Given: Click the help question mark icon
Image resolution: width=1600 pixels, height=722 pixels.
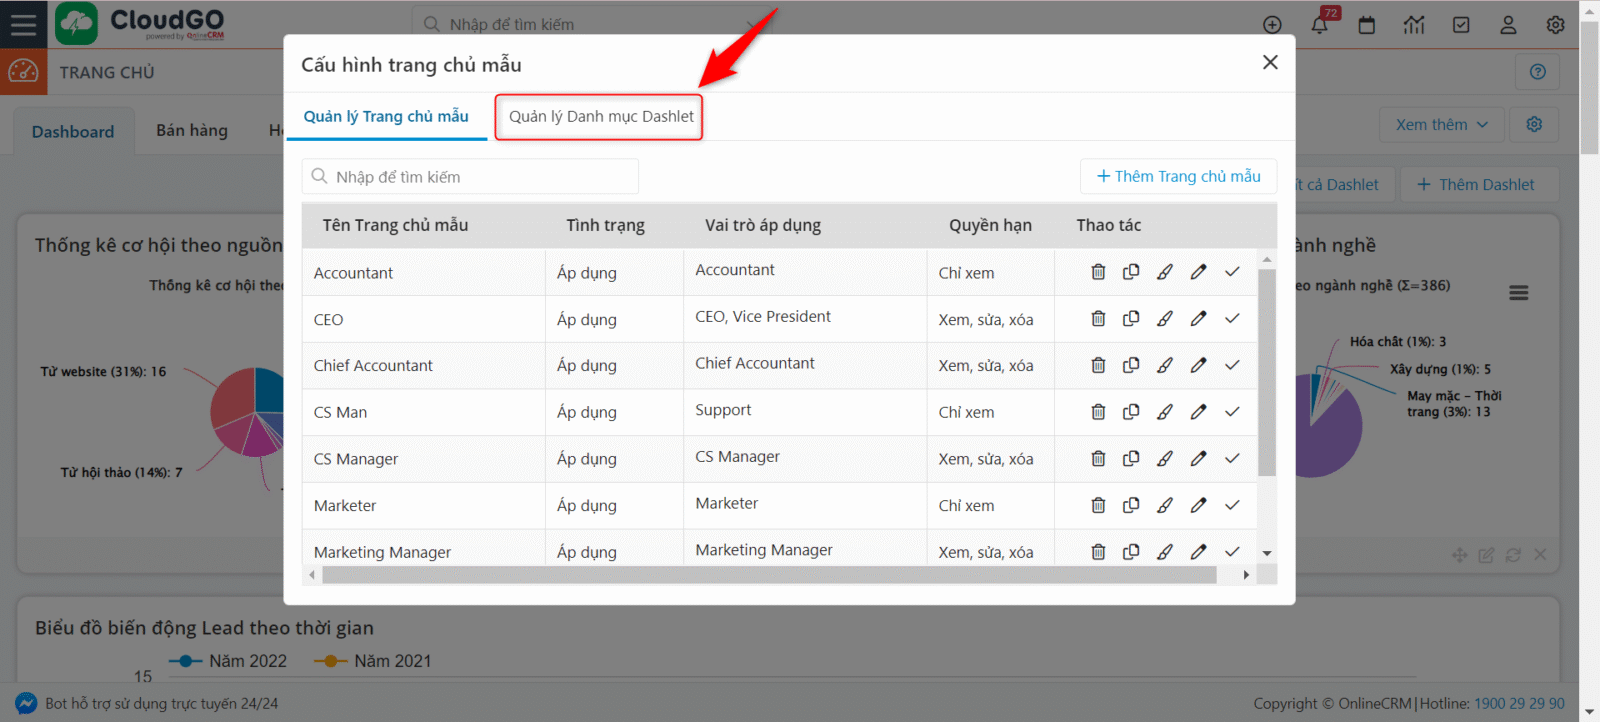Looking at the screenshot, I should (1538, 72).
